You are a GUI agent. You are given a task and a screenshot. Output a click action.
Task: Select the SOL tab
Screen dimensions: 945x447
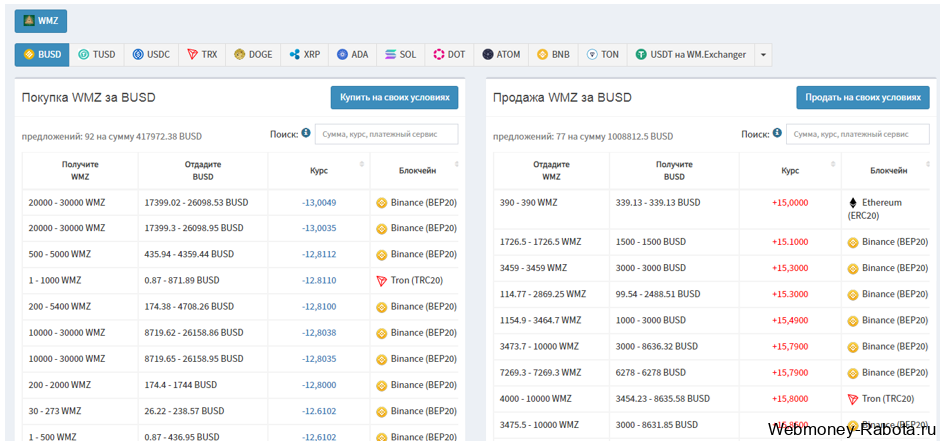401,54
